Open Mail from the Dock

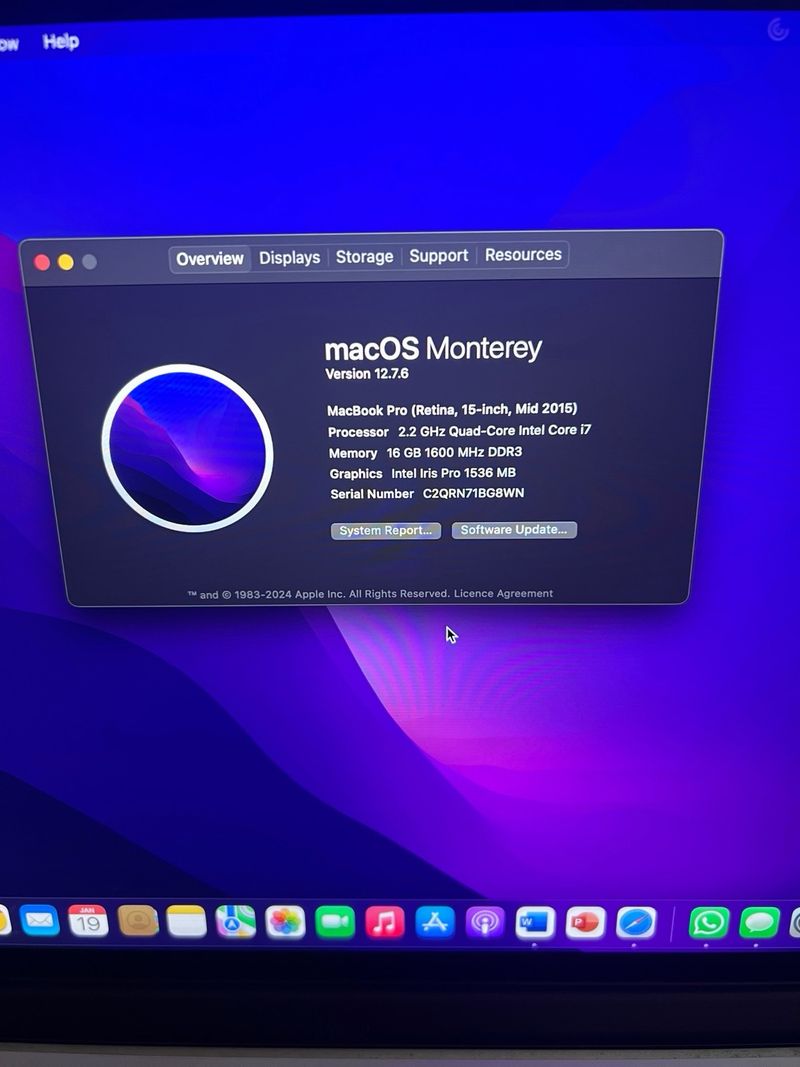(x=39, y=921)
